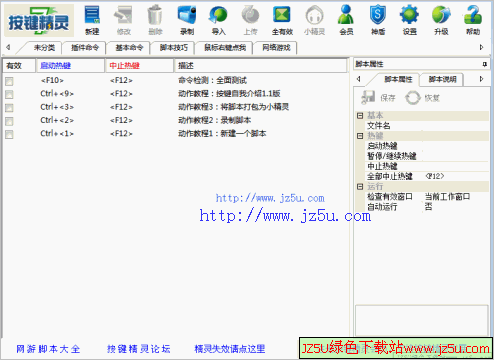The image size is (494, 360).
Task: Click the 全部中止热键 F12 value
Action: pos(455,176)
